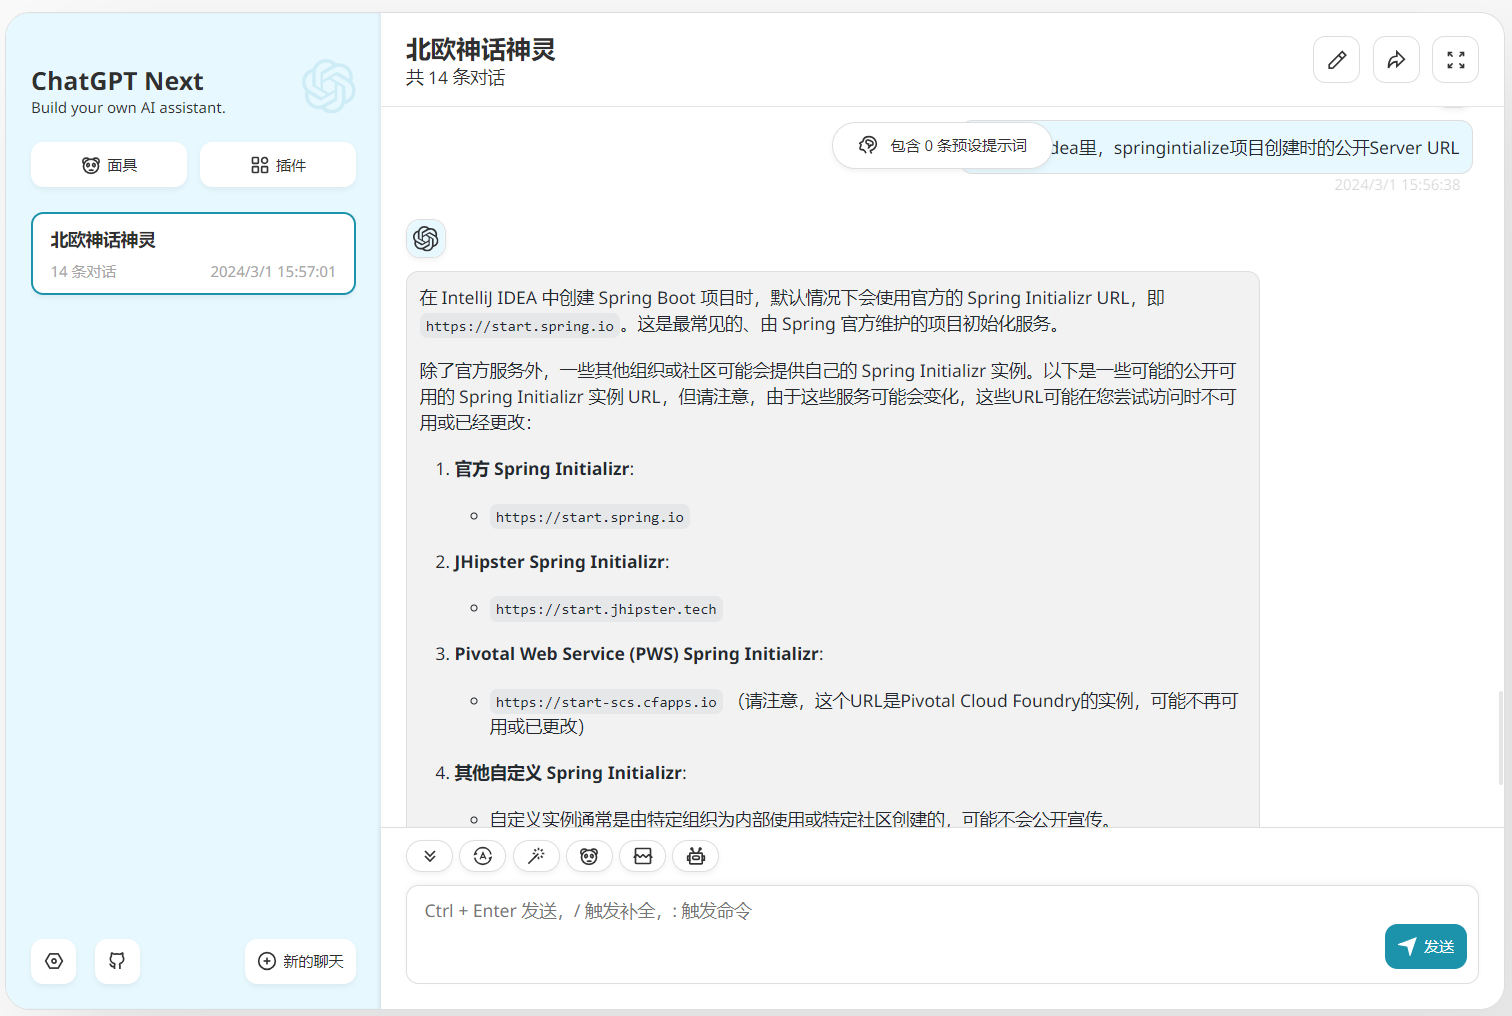Click the 包含 0 条预设提示词 pill
1512x1016 pixels.
pyautogui.click(x=942, y=146)
